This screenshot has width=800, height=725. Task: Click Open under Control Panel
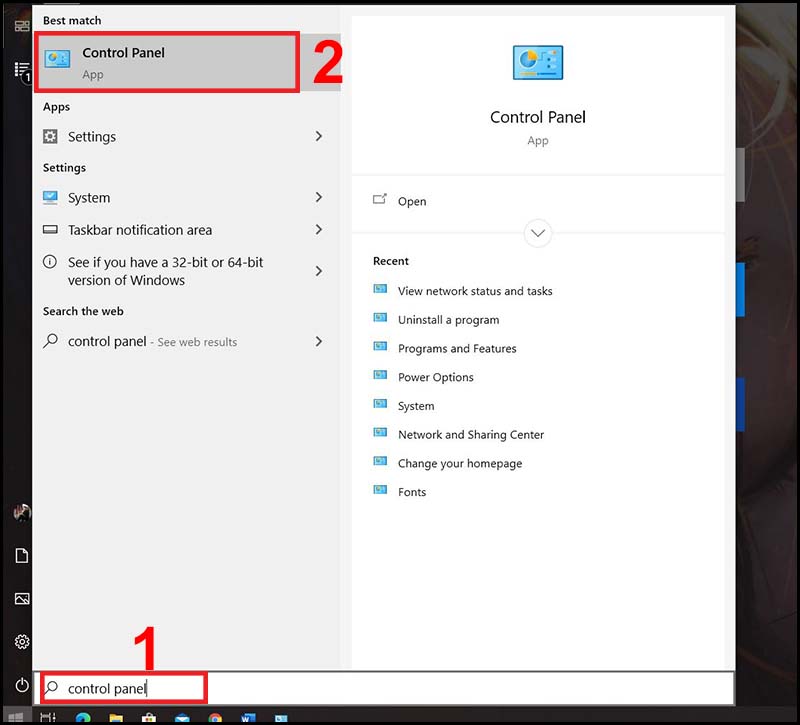411,201
